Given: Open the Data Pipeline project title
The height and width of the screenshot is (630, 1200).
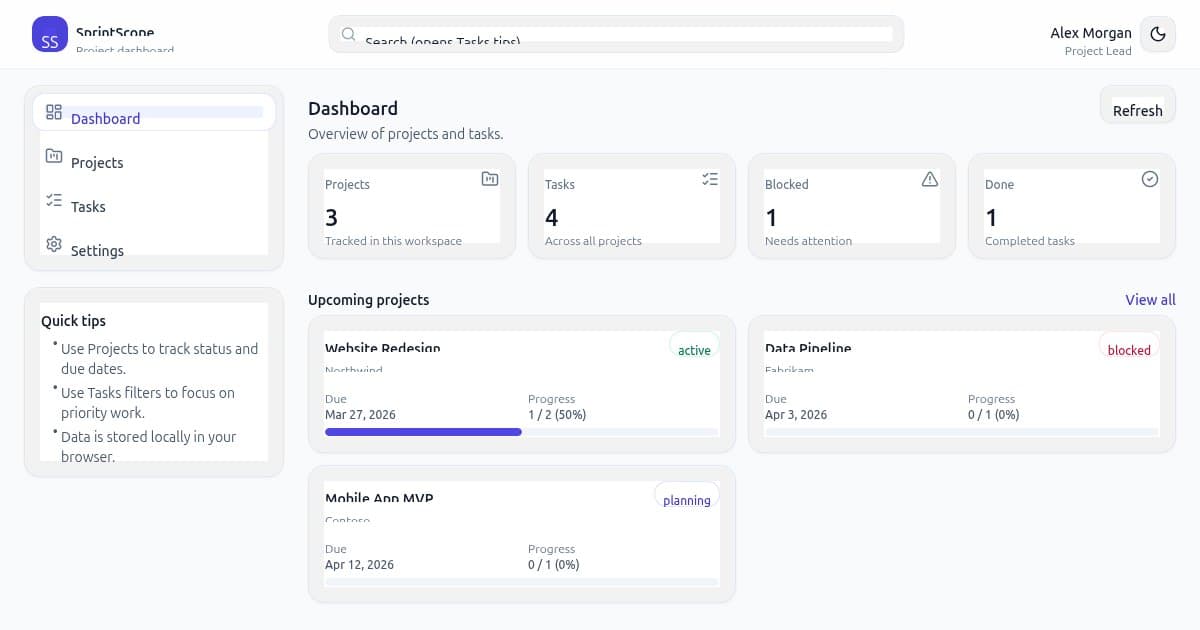Looking at the screenshot, I should [808, 348].
